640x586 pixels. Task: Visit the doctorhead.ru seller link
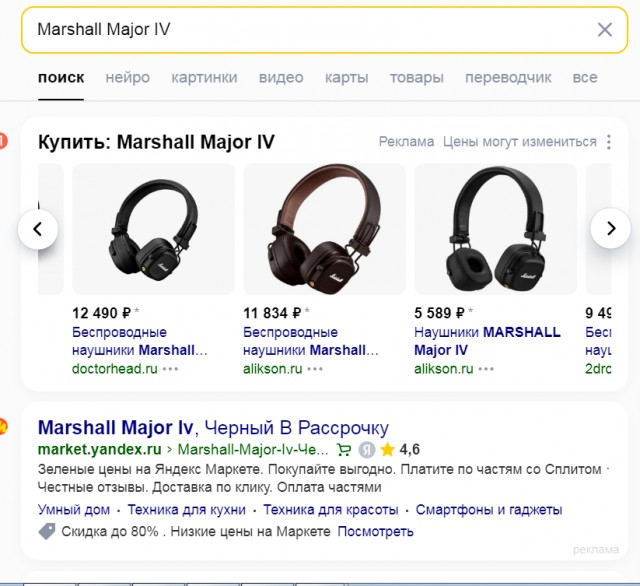click(115, 369)
